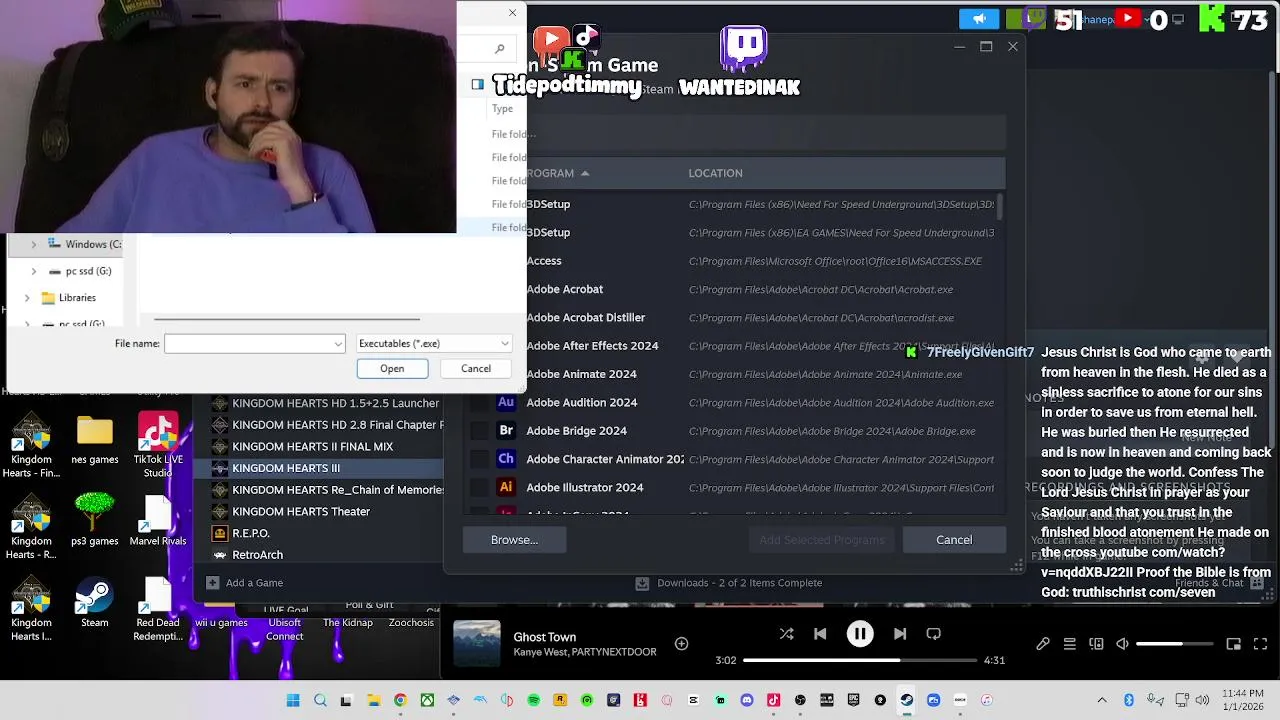
Task: Check the Adobe Illustrator 2024 checkbox
Action: (480, 487)
